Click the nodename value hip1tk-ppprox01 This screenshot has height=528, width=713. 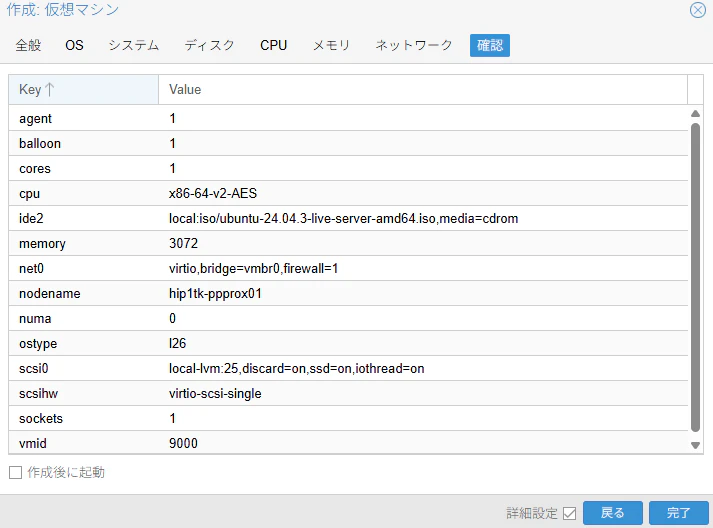[x=215, y=293]
